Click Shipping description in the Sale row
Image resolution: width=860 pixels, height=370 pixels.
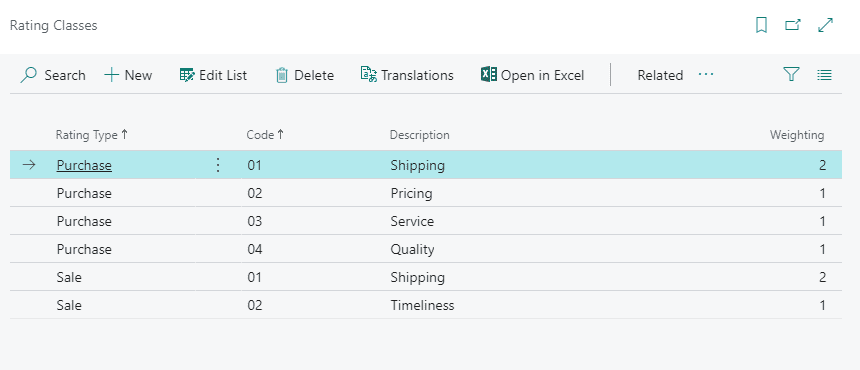417,277
